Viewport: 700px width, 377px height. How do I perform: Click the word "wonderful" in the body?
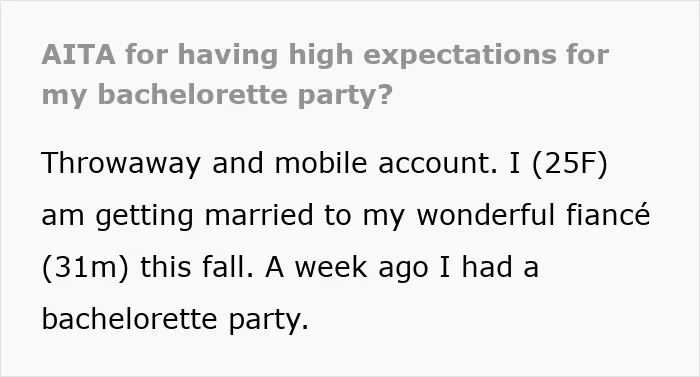[486, 215]
